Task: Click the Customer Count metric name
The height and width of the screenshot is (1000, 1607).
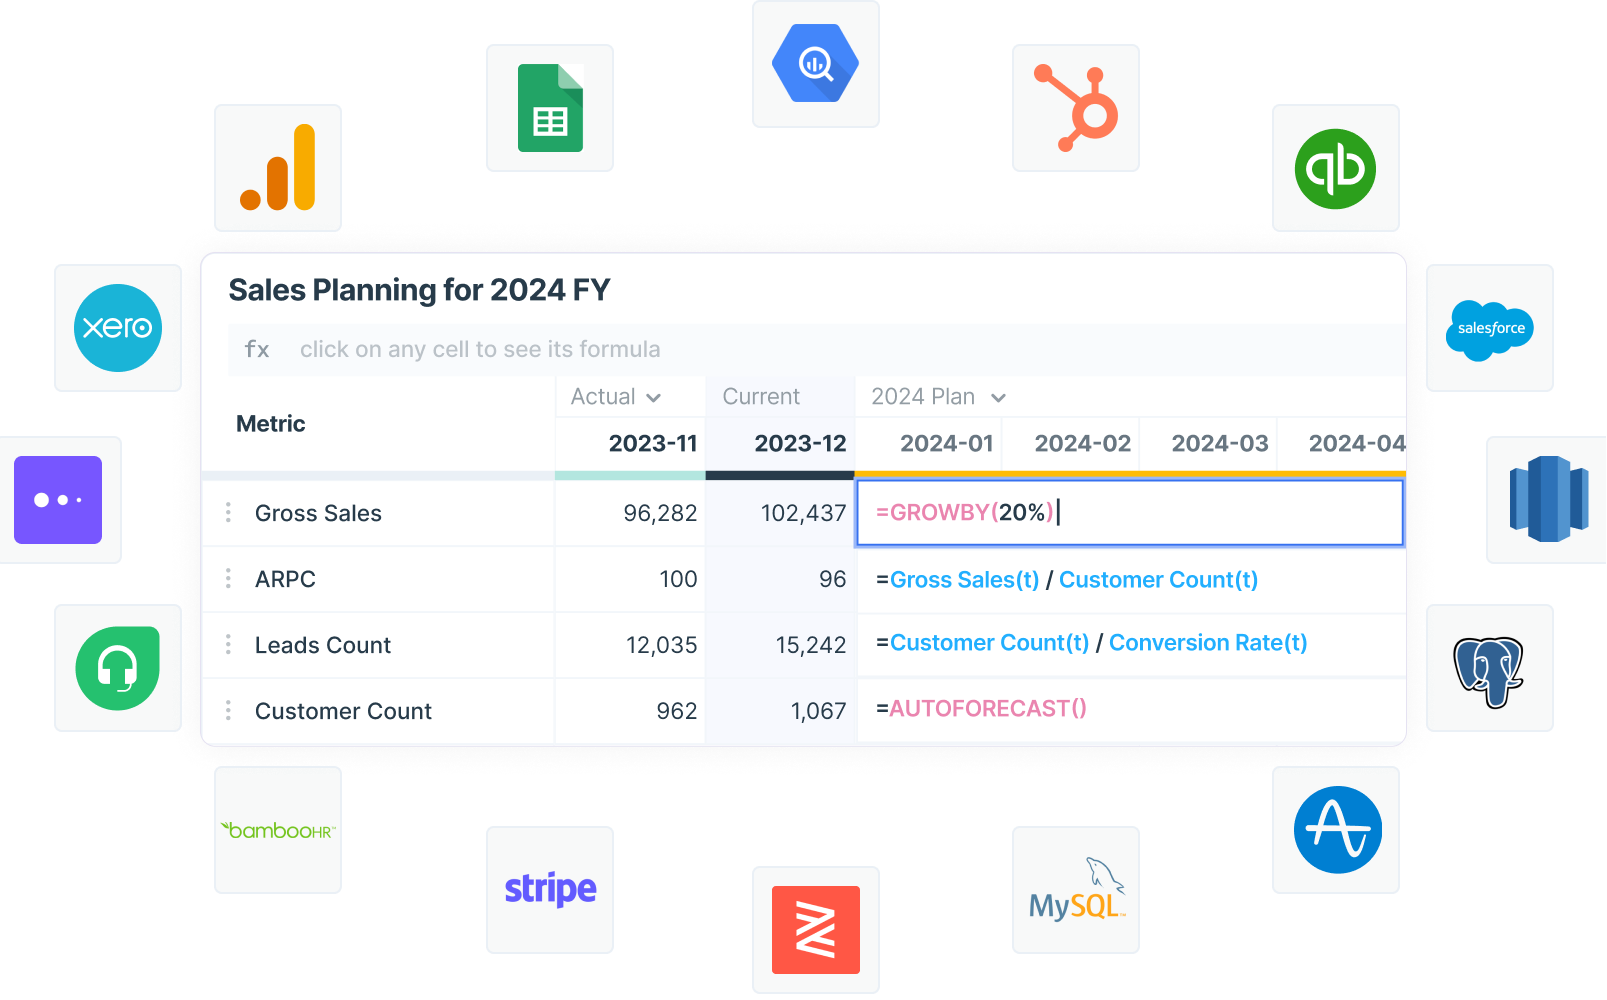Action: (x=343, y=711)
